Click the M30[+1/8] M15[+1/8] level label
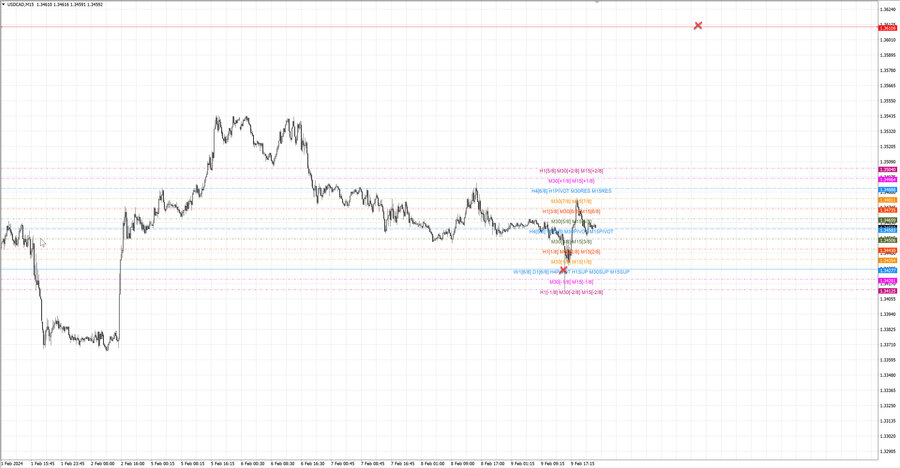Screen dimensions: 900x468 click(x=571, y=181)
